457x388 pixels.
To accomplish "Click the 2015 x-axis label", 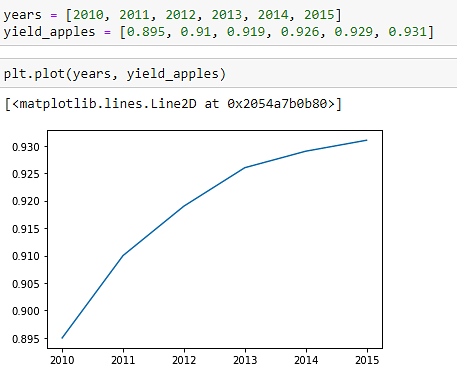I will pos(367,360).
